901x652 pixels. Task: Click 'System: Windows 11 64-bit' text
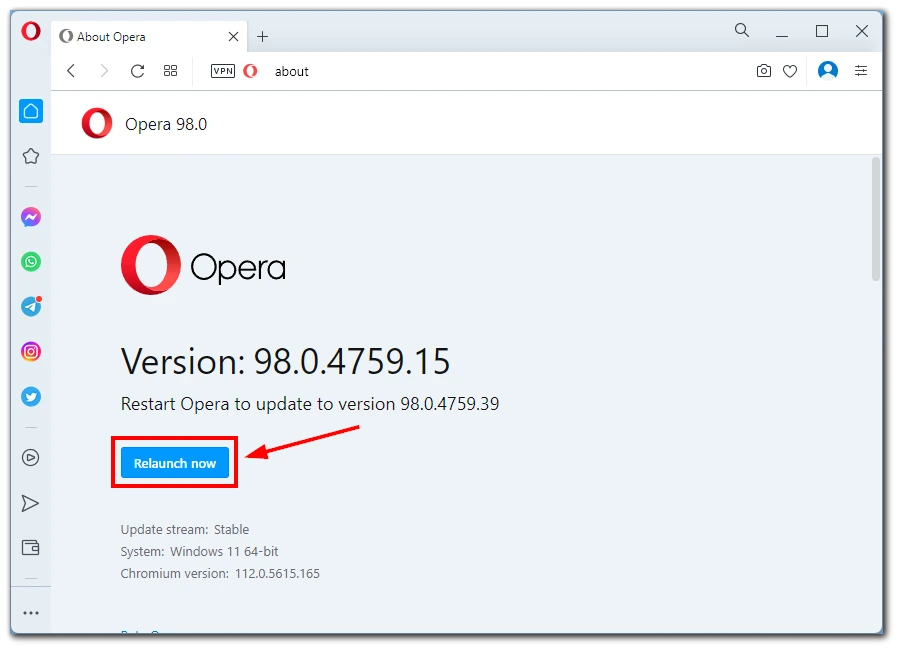199,551
